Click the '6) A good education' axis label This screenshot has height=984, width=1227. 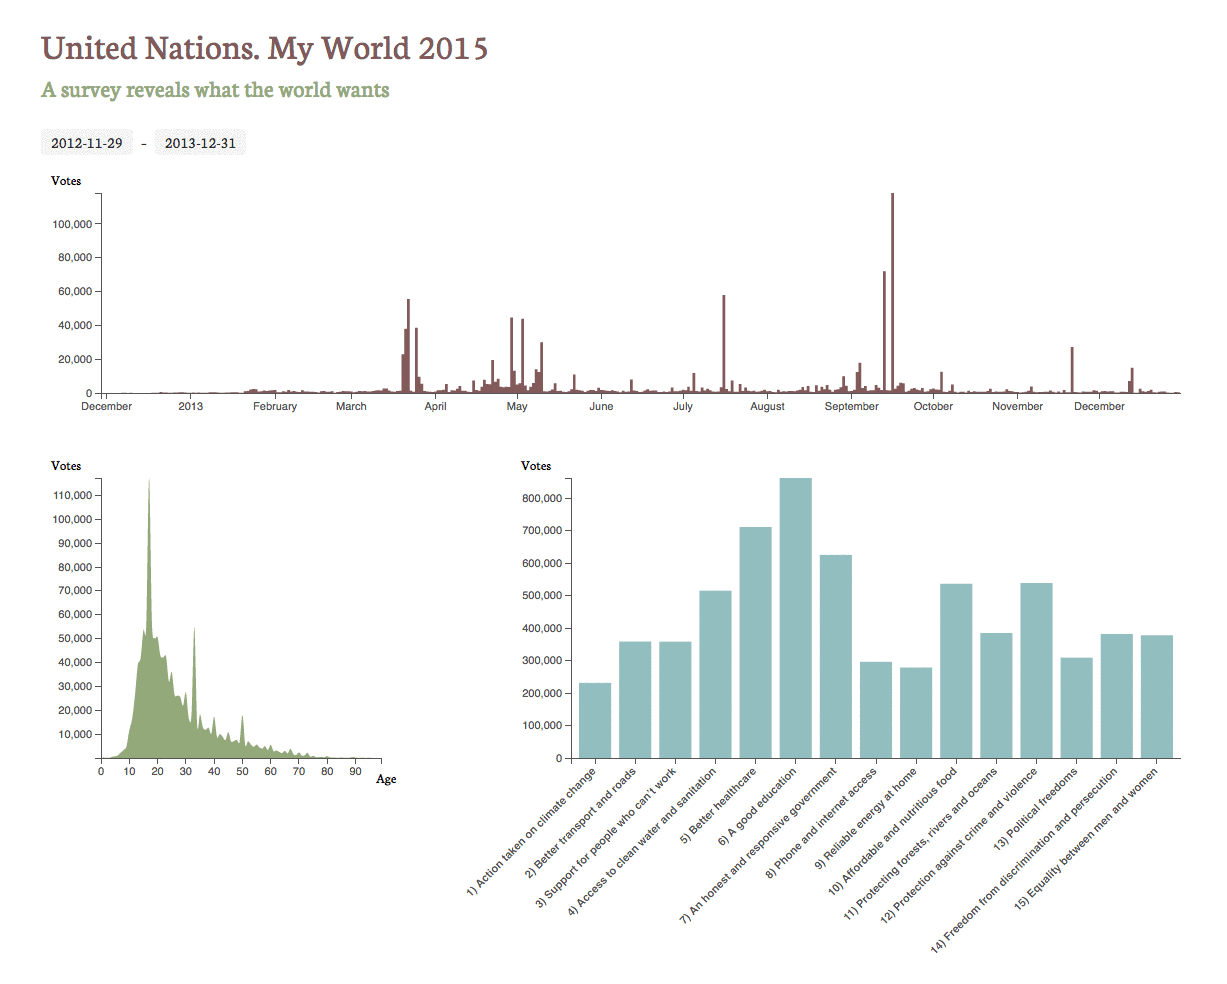click(x=758, y=804)
